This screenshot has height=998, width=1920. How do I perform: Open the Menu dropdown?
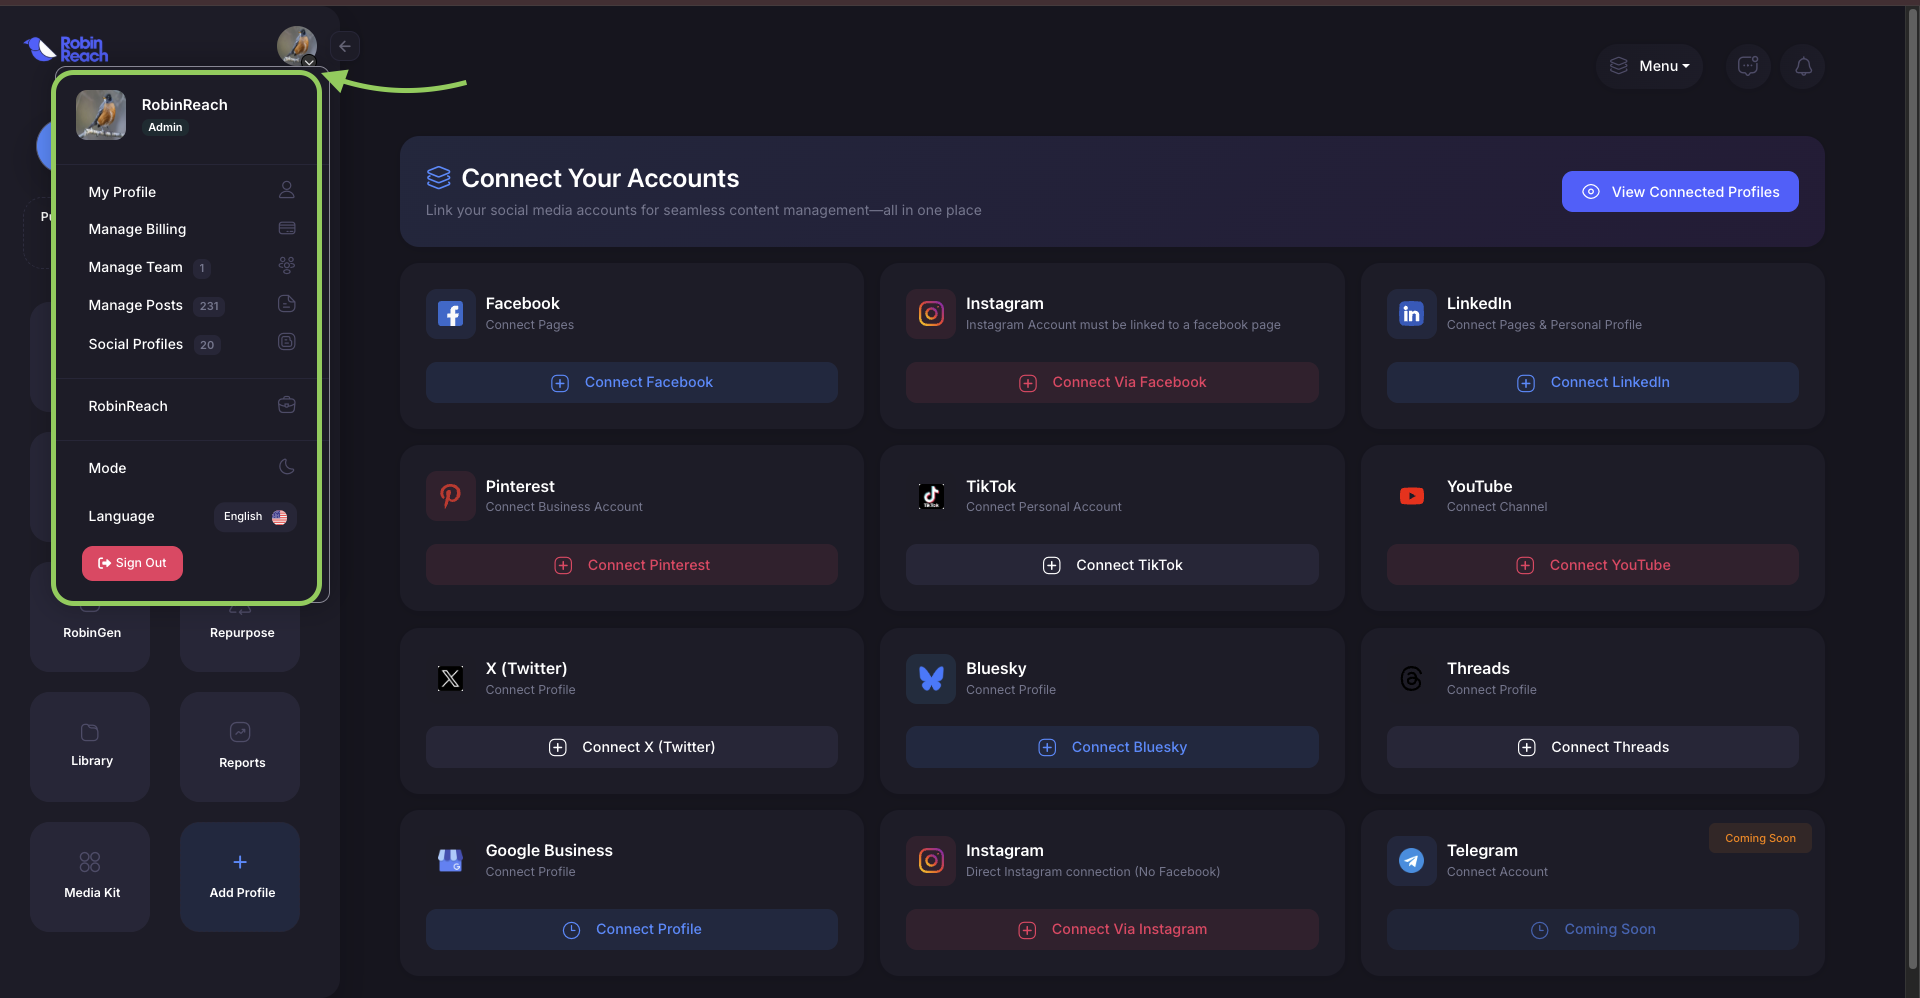[1650, 66]
